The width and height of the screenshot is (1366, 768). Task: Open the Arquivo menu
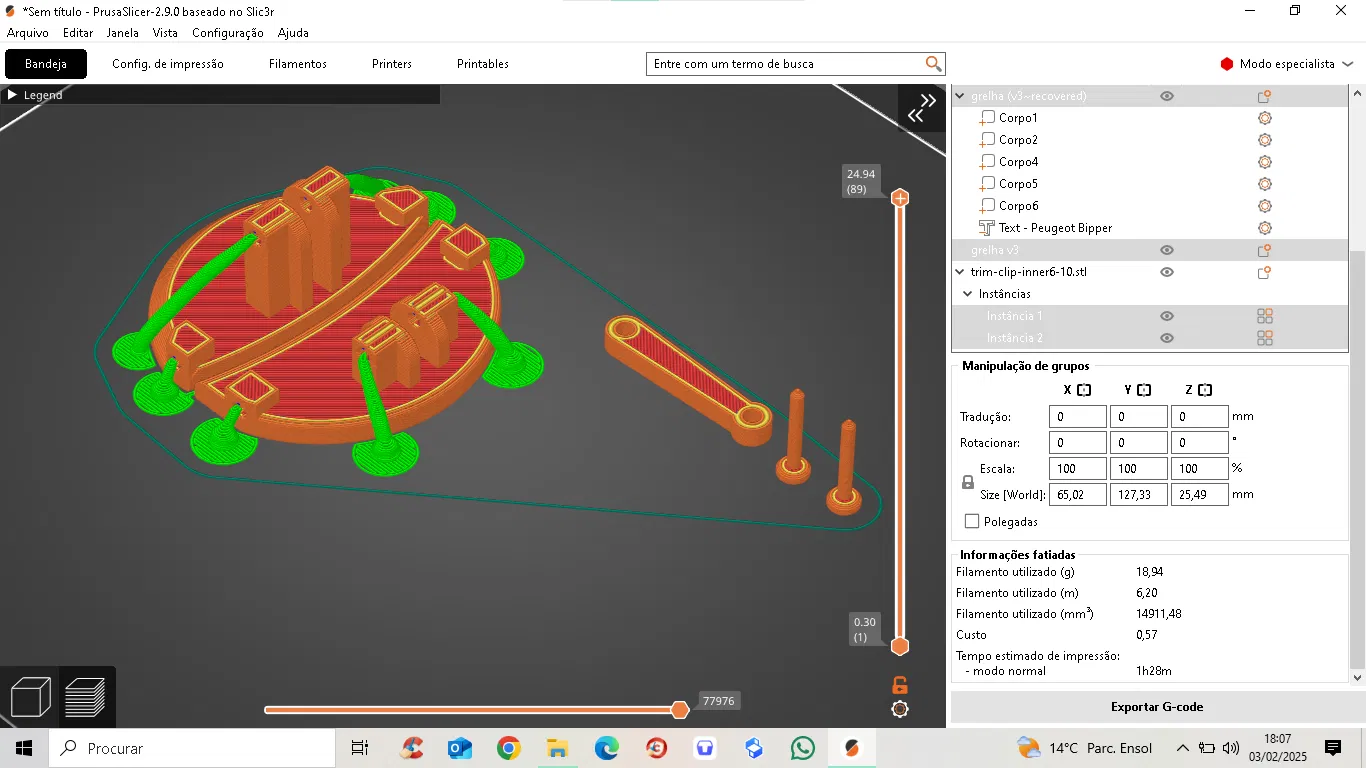28,33
